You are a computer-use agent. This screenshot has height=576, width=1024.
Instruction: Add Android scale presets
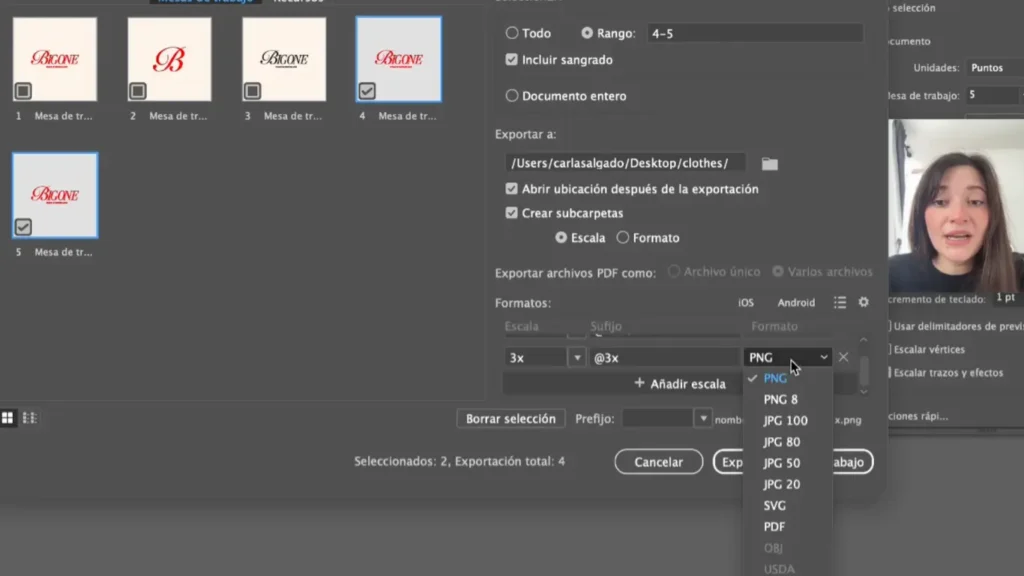coord(796,302)
